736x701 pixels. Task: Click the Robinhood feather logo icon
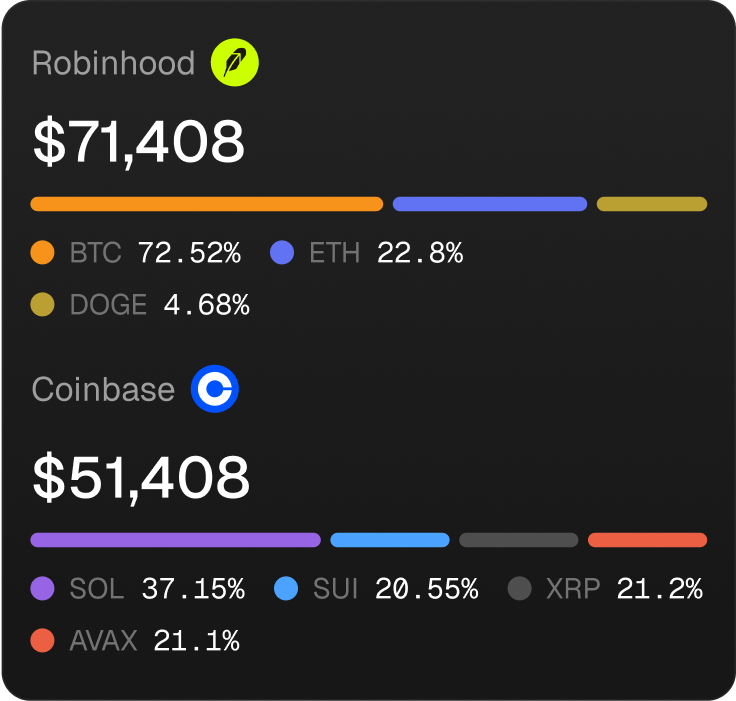(x=235, y=63)
